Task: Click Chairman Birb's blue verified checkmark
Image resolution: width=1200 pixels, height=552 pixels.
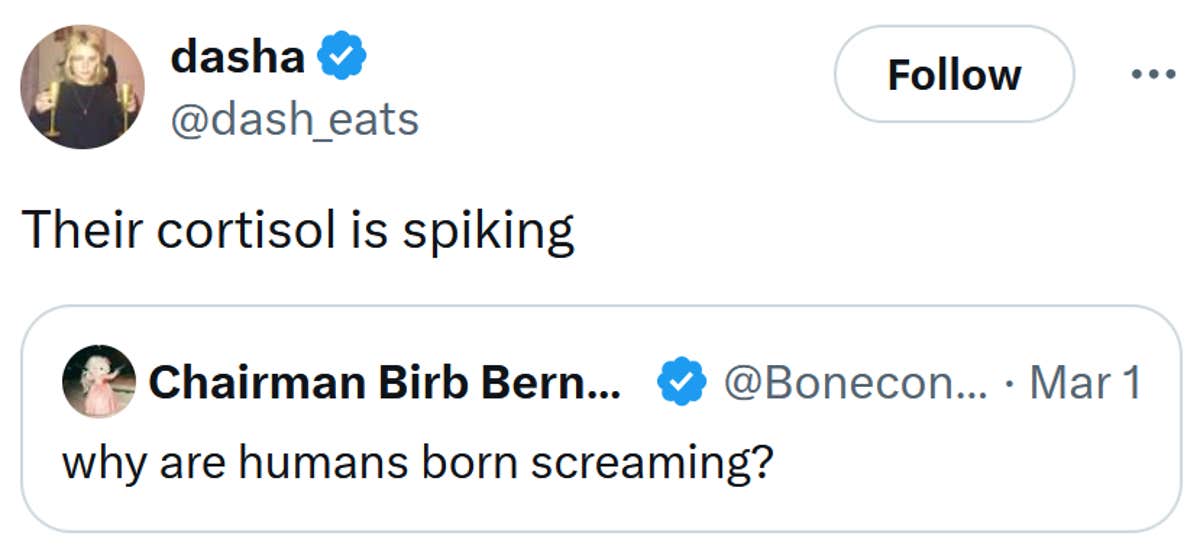Action: click(x=680, y=382)
